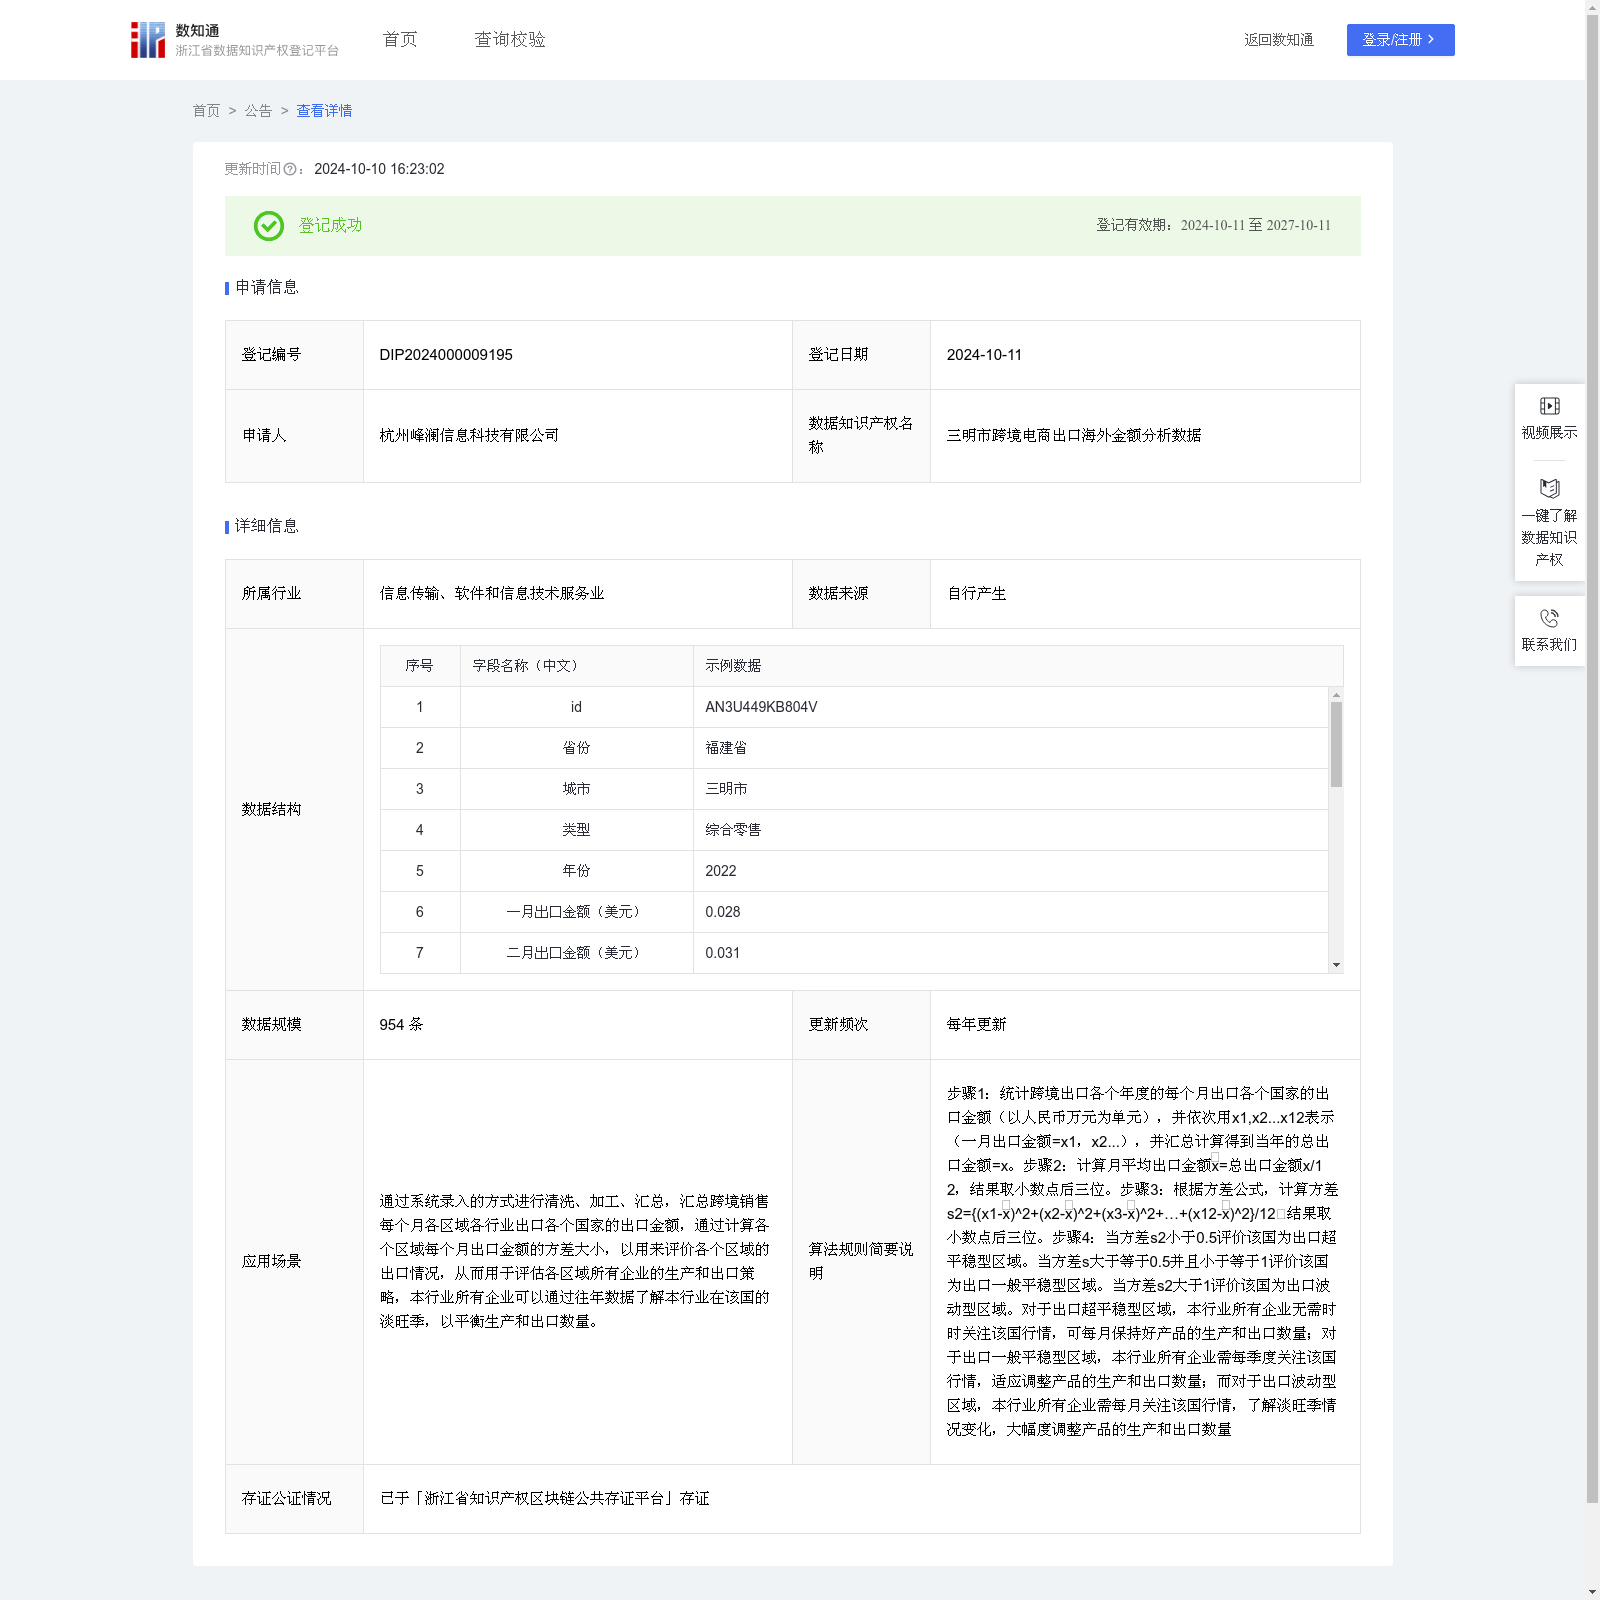The width and height of the screenshot is (1600, 1600).
Task: Select the 字段名称（中文） column header
Action: tap(525, 666)
